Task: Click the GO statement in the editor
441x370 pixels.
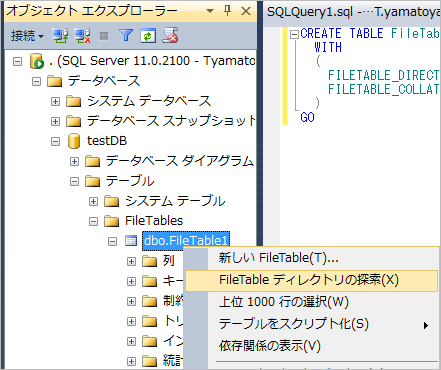Action: click(x=307, y=117)
